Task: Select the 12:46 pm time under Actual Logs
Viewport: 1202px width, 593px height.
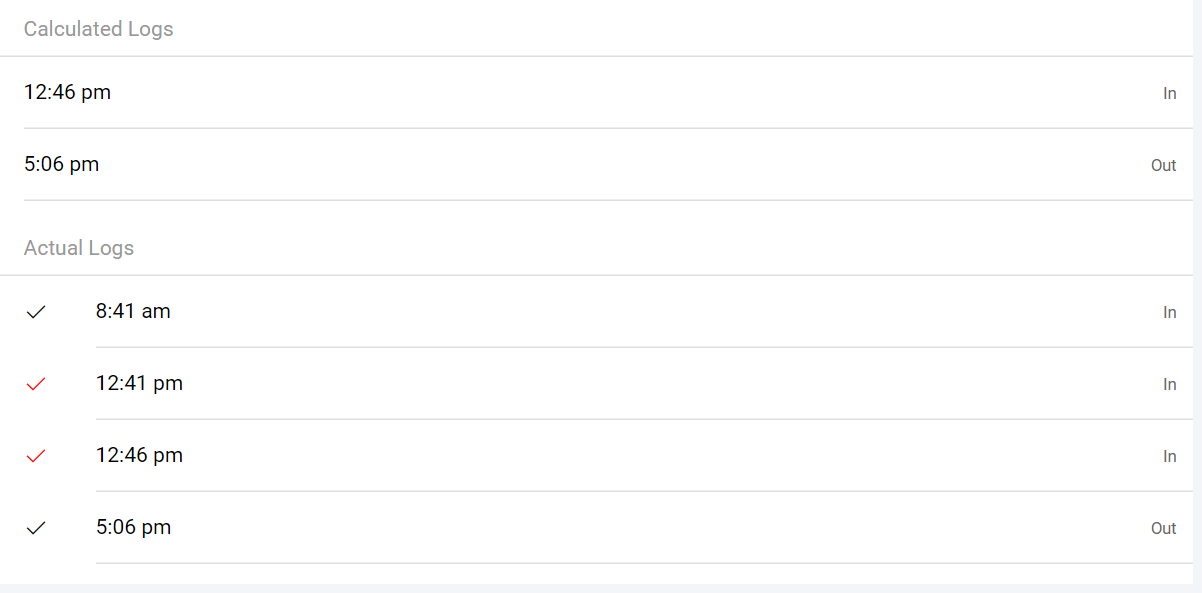Action: pyautogui.click(x=139, y=455)
